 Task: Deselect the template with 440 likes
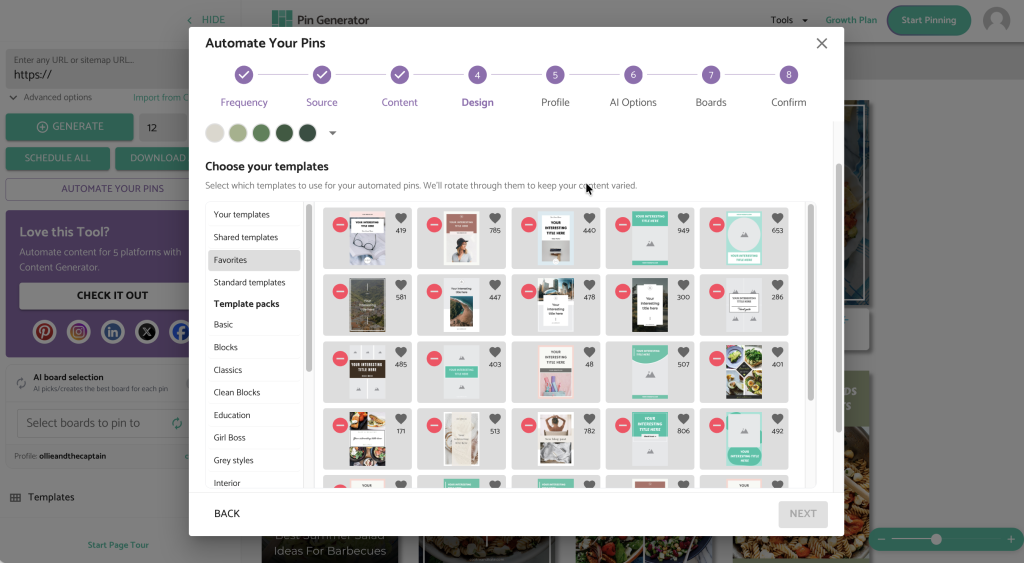point(528,225)
